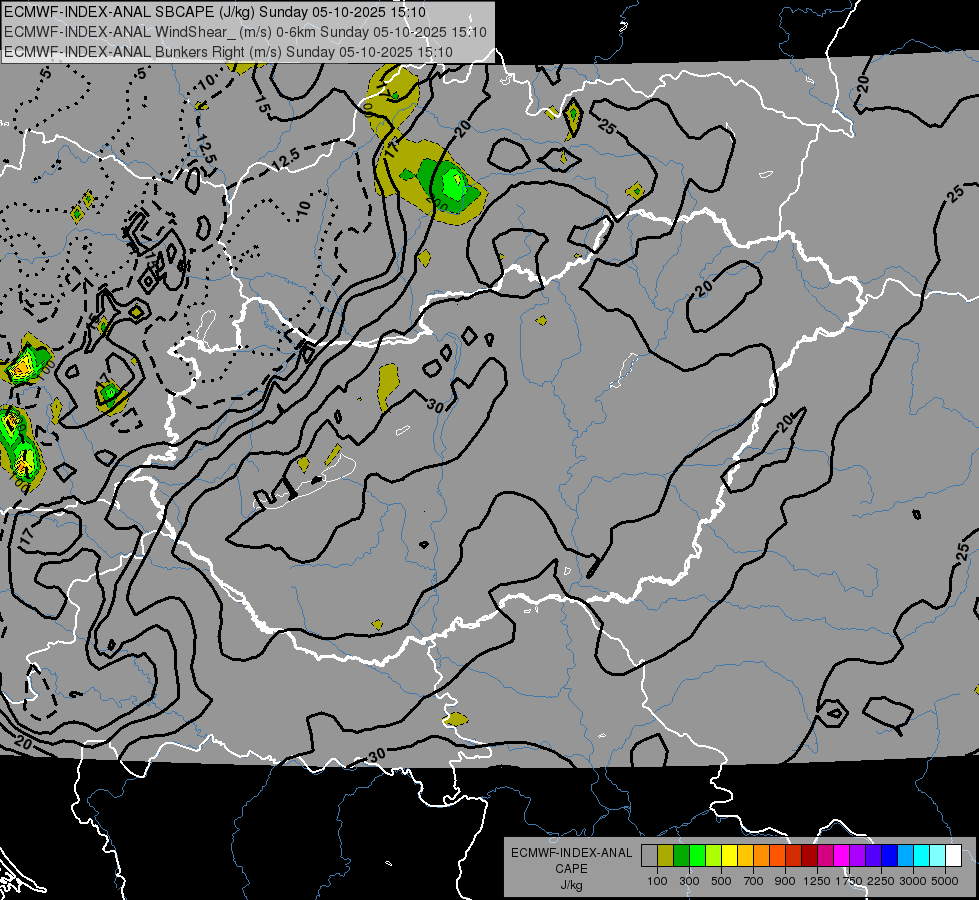Click the pale cyan swatch ending at 5000
979x900 pixels.
coord(937,855)
